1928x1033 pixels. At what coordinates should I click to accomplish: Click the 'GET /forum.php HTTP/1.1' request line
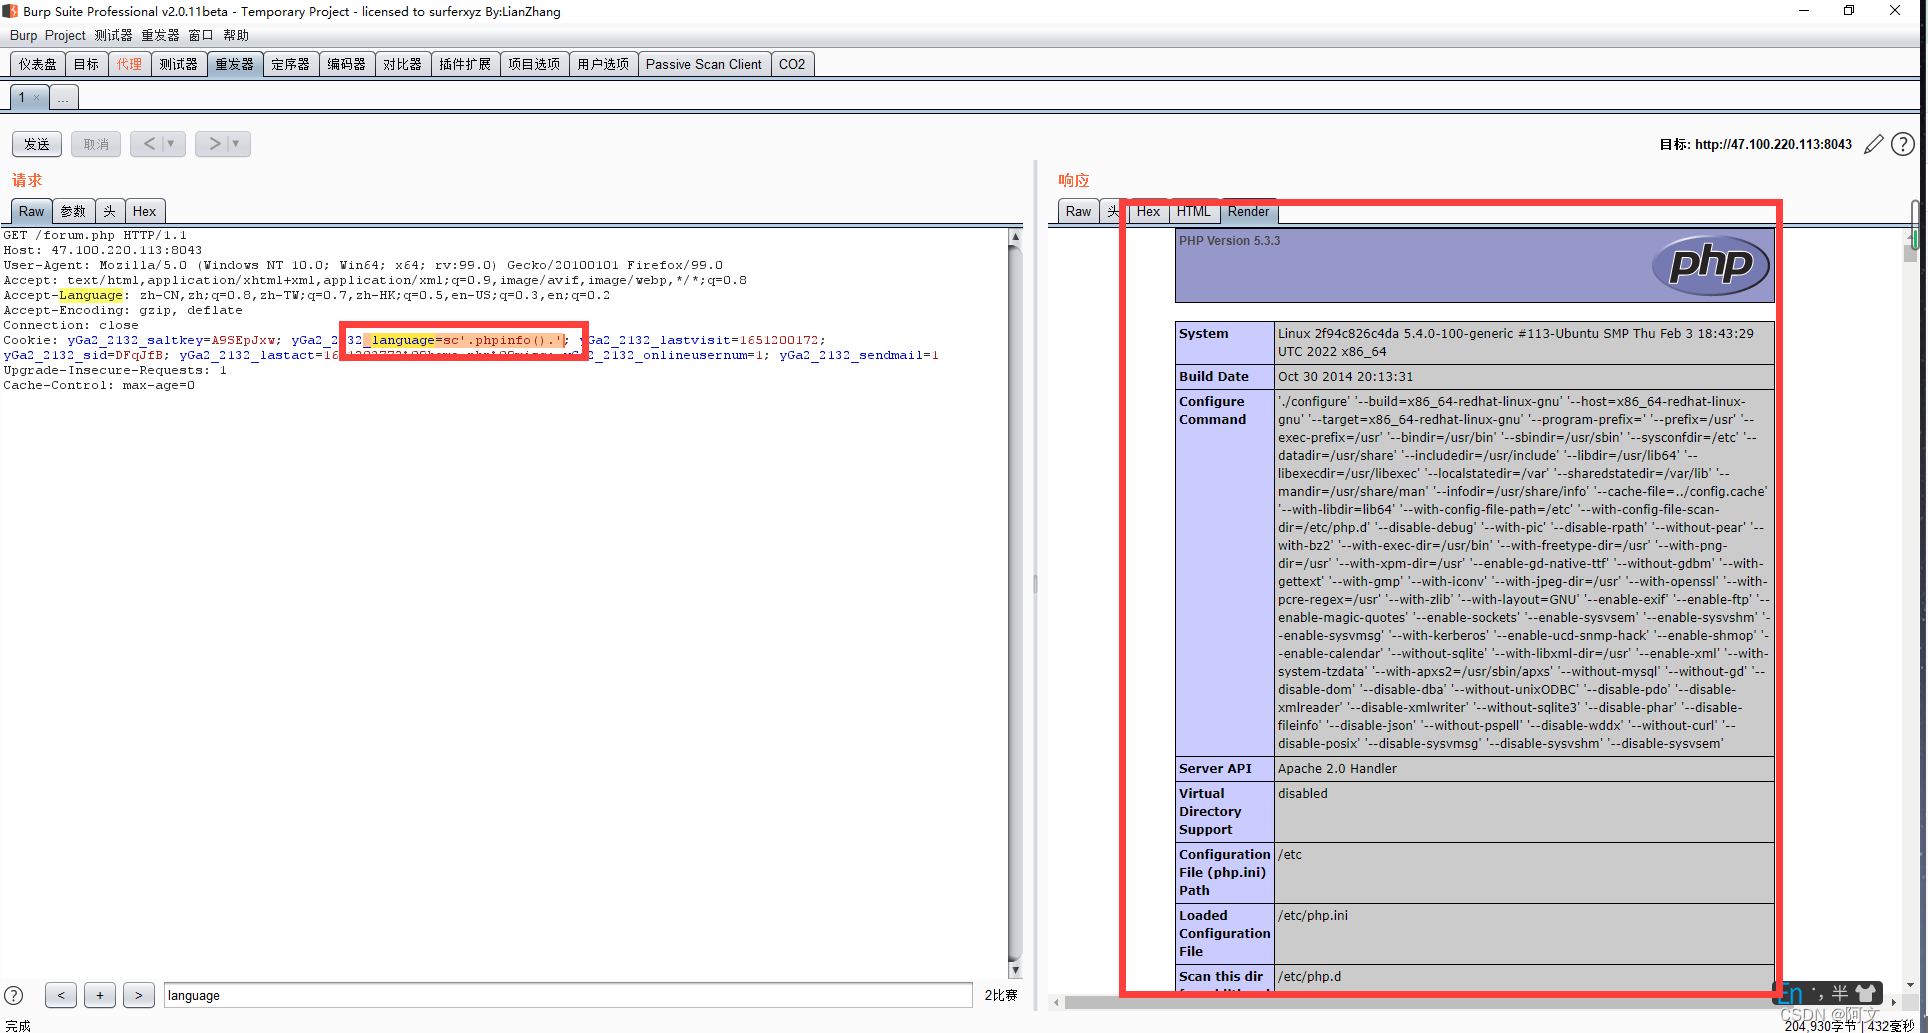95,236
